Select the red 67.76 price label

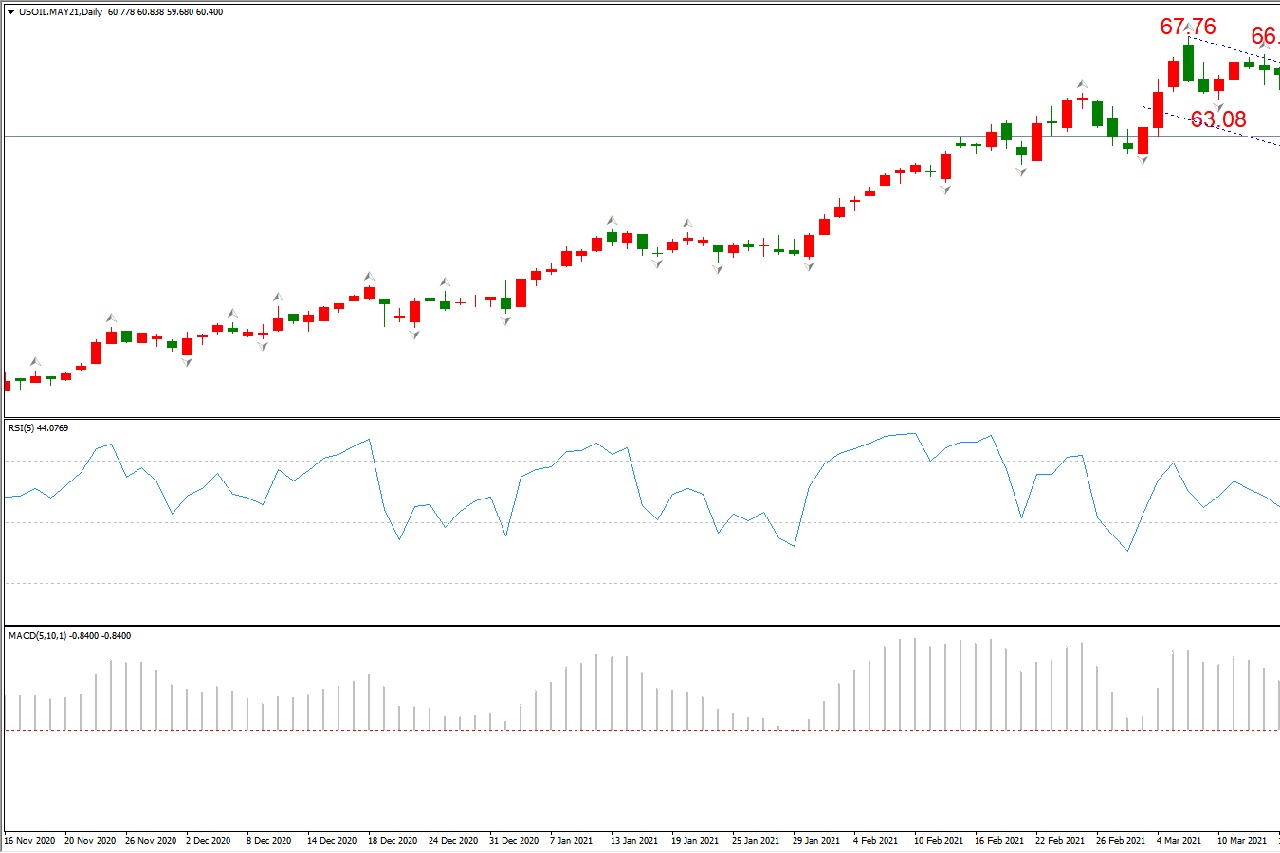point(1187,27)
